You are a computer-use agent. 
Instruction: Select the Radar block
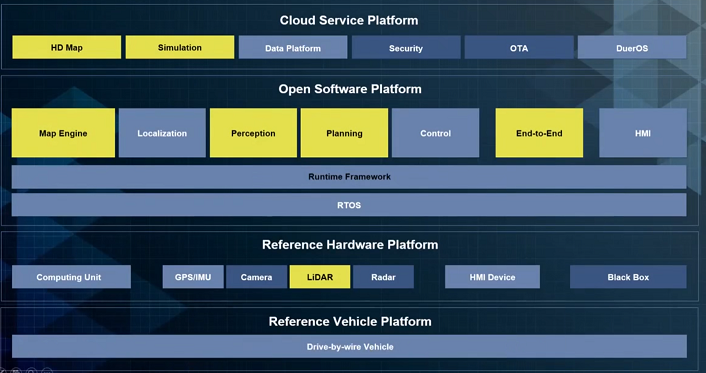[x=383, y=277]
